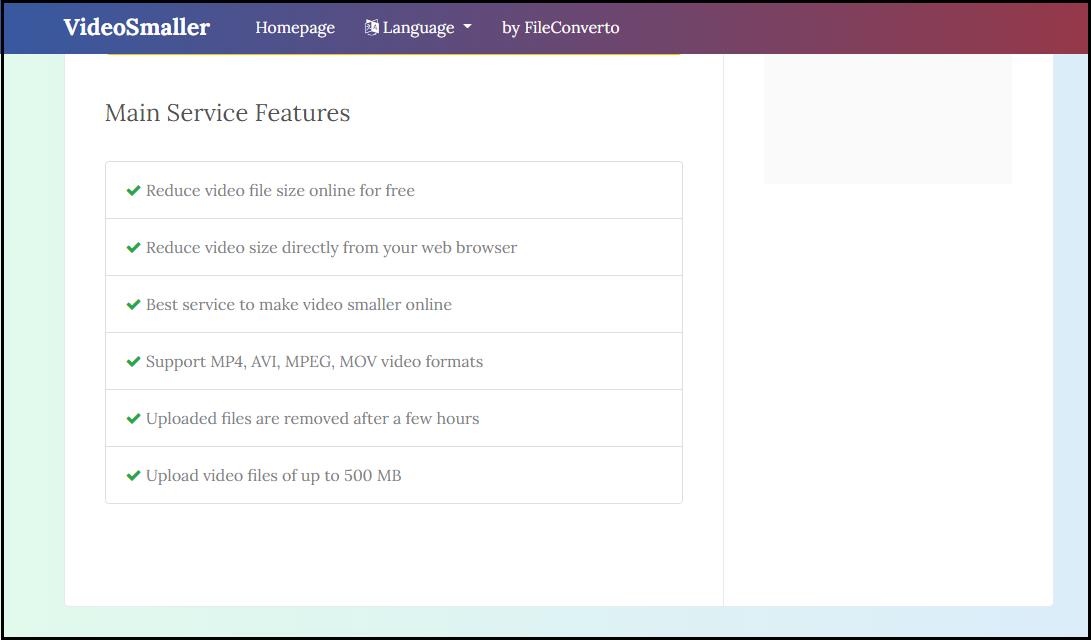Image resolution: width=1091 pixels, height=640 pixels.
Task: Click the checkmark beside 'Reduce video file size online'
Action: click(x=133, y=191)
